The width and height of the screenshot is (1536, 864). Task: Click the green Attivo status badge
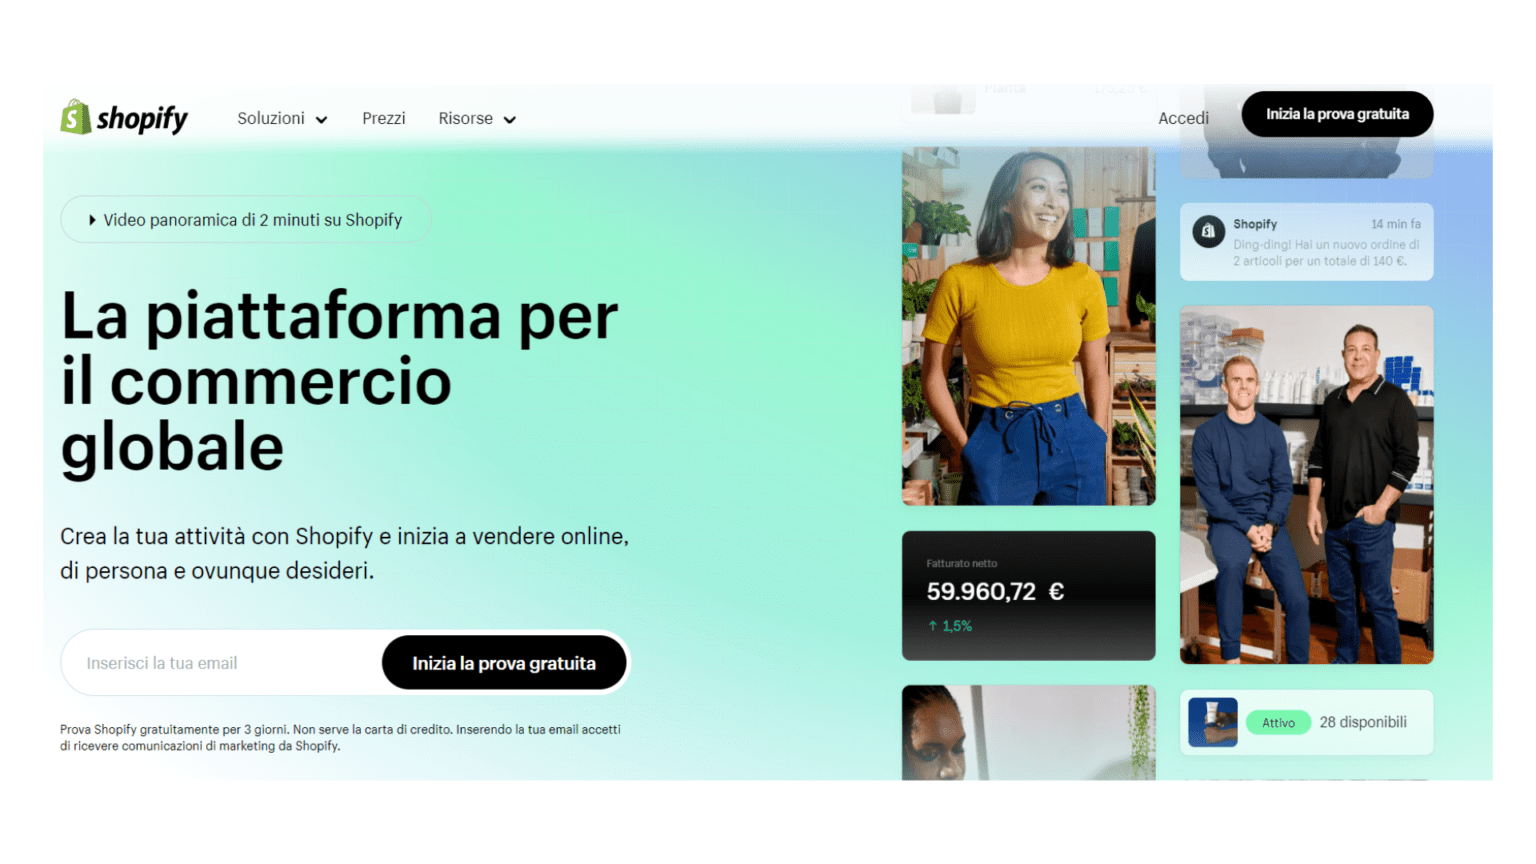click(1278, 723)
